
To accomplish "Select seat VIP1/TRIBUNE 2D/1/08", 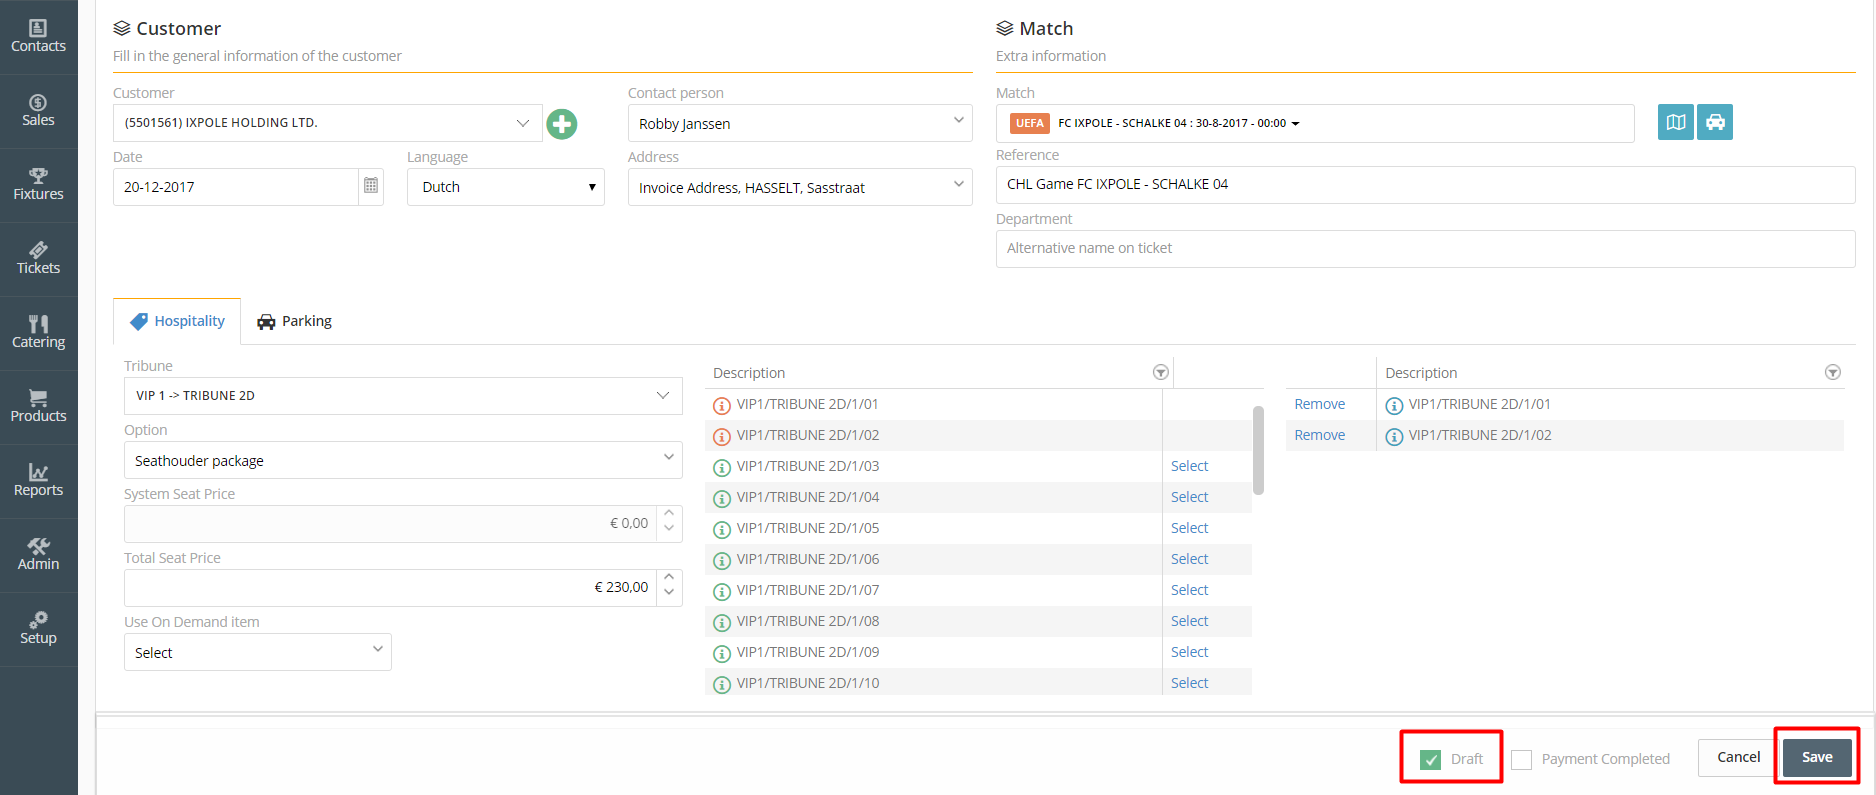I will point(1189,621).
